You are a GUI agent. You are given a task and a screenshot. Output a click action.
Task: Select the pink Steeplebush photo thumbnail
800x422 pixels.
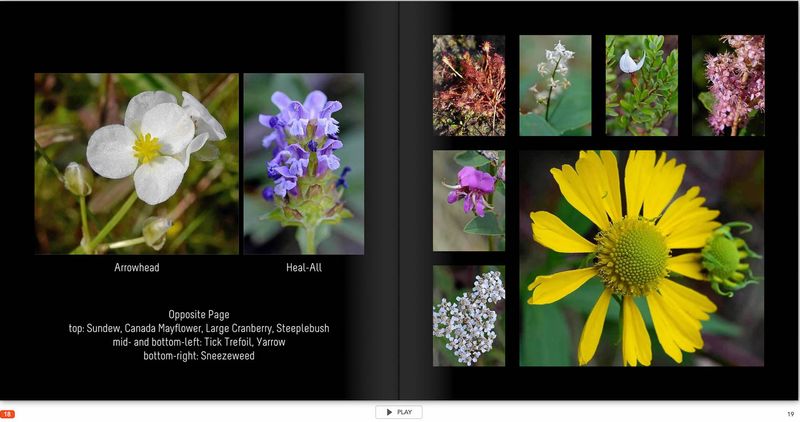click(728, 85)
